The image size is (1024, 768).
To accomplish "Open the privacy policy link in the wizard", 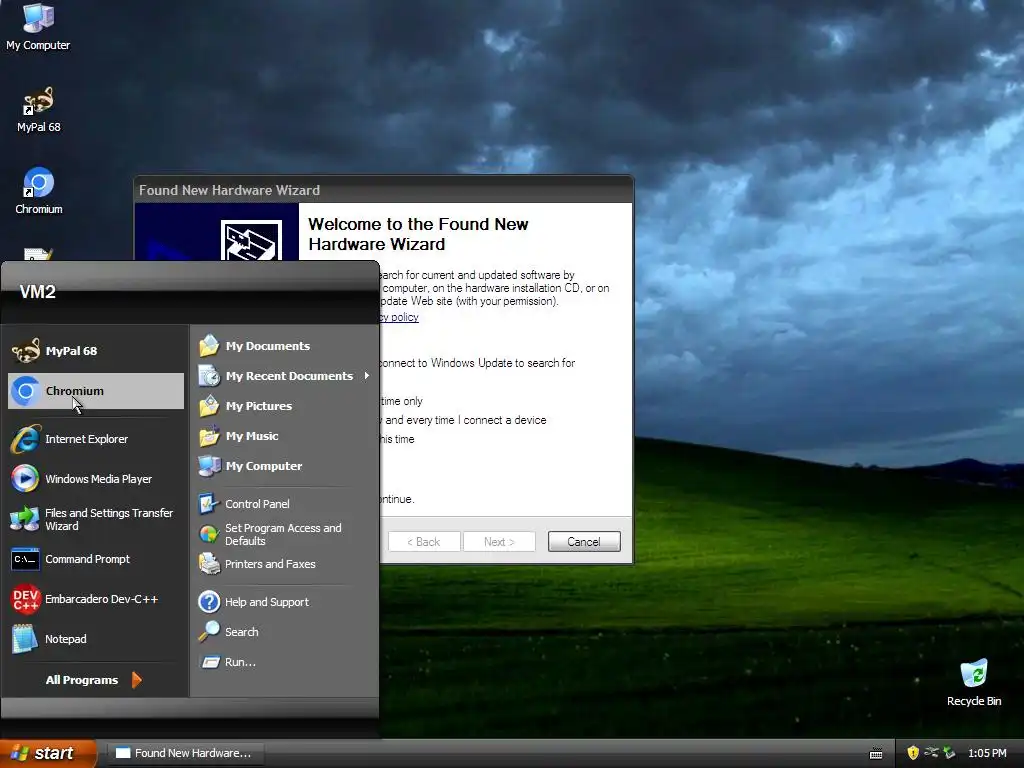I will [399, 317].
